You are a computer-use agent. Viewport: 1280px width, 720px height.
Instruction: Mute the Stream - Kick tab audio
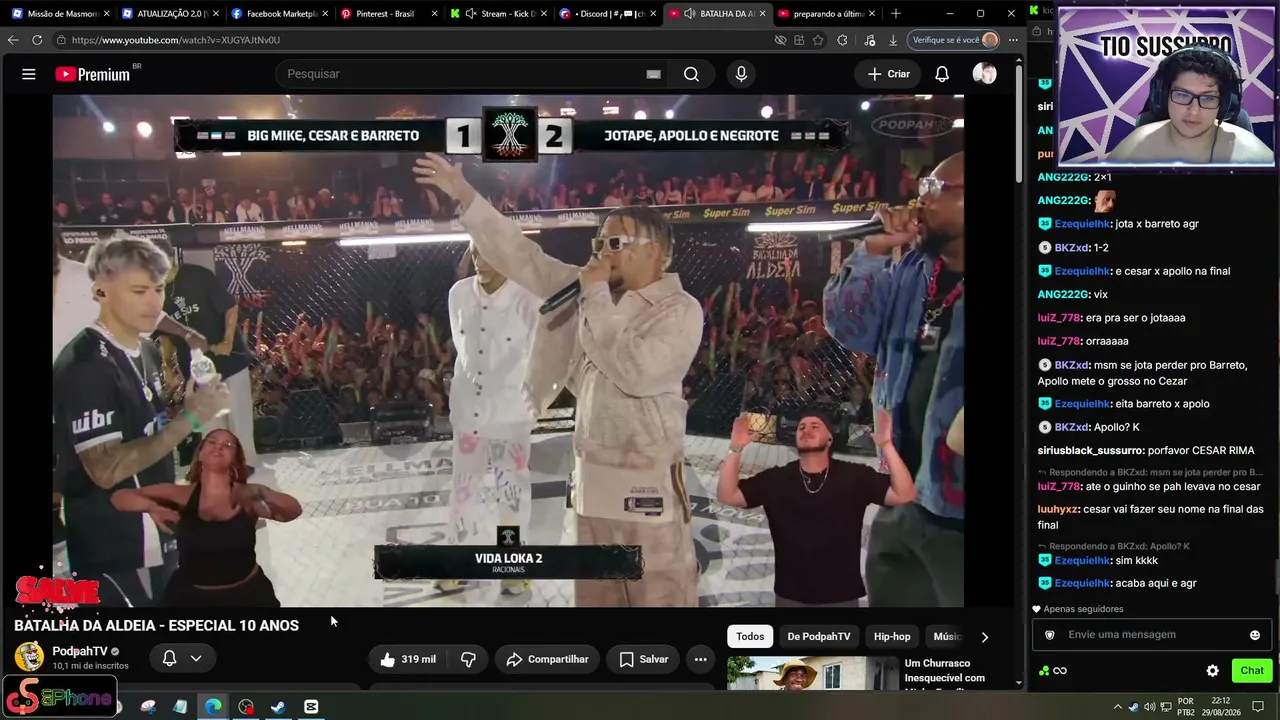[x=471, y=14]
